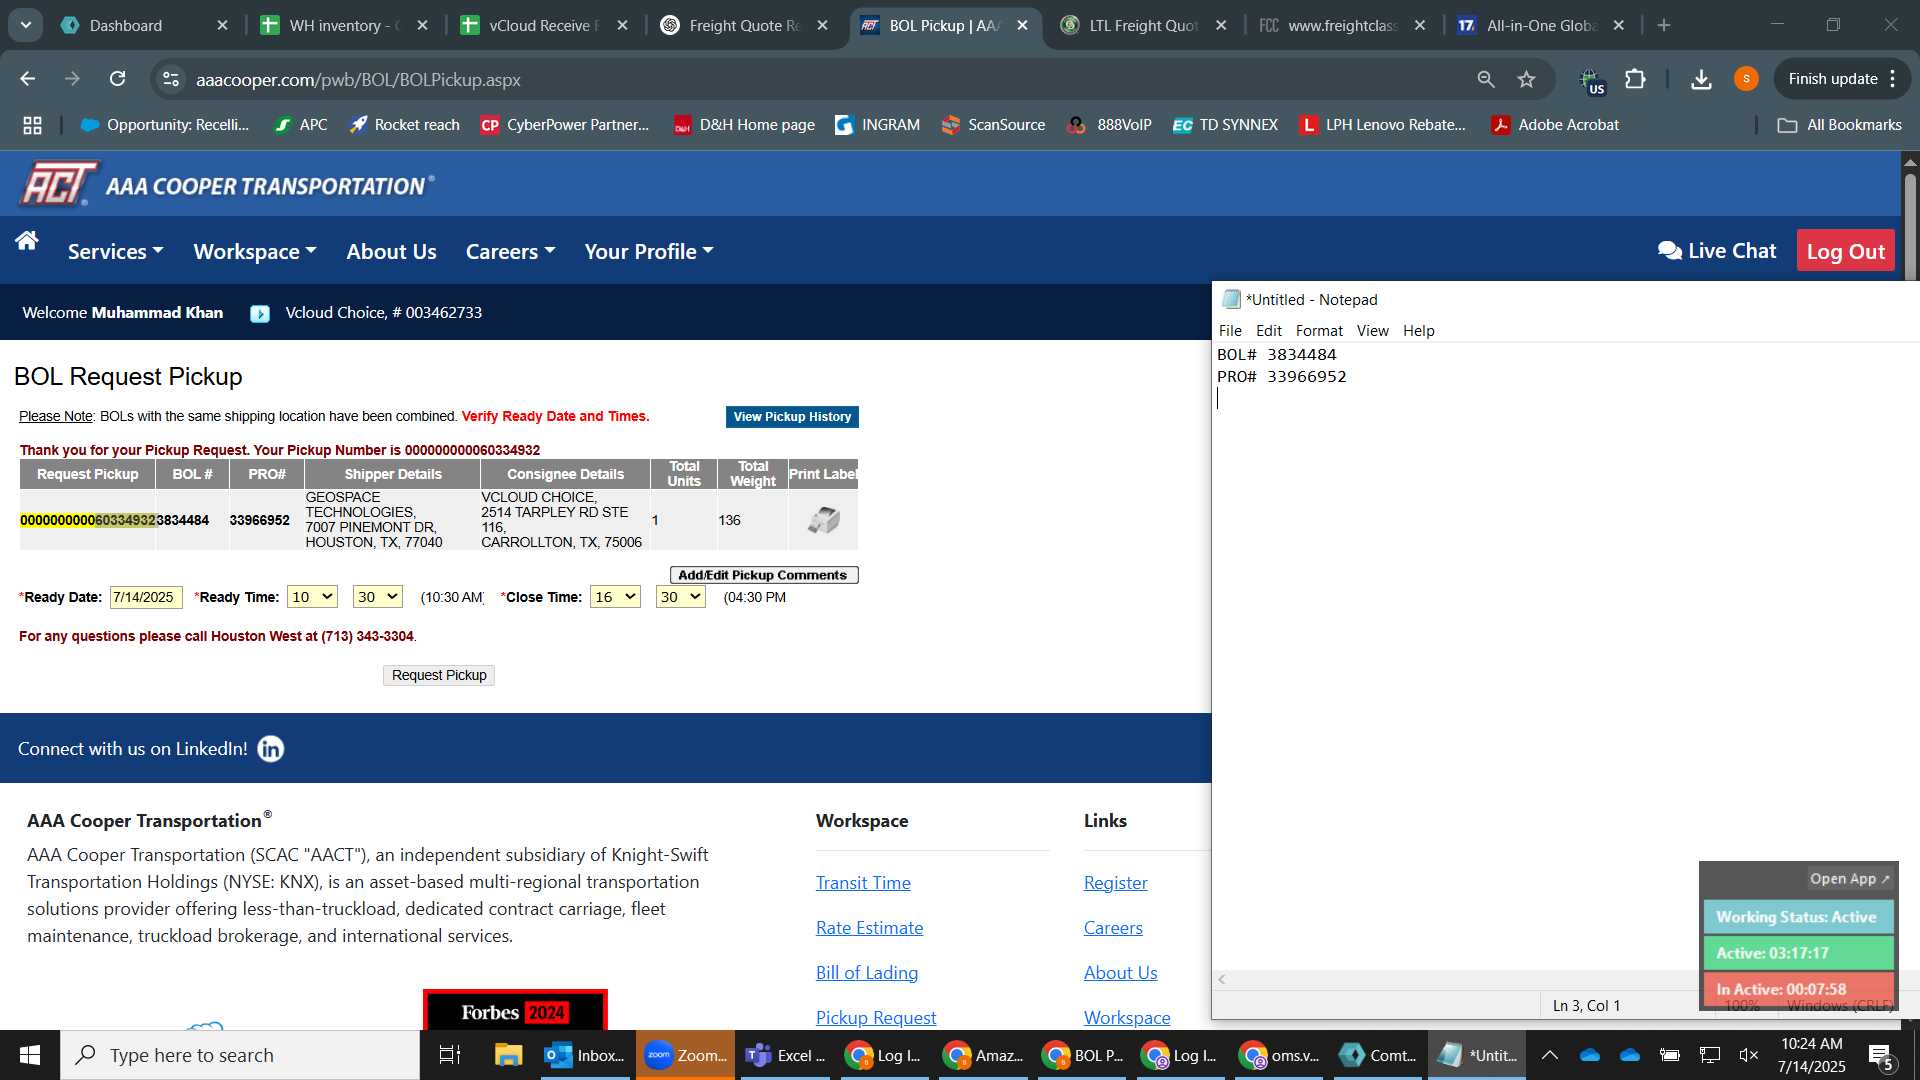The image size is (1920, 1080).
Task: Open the Rate Estimate footer link
Action: point(869,928)
